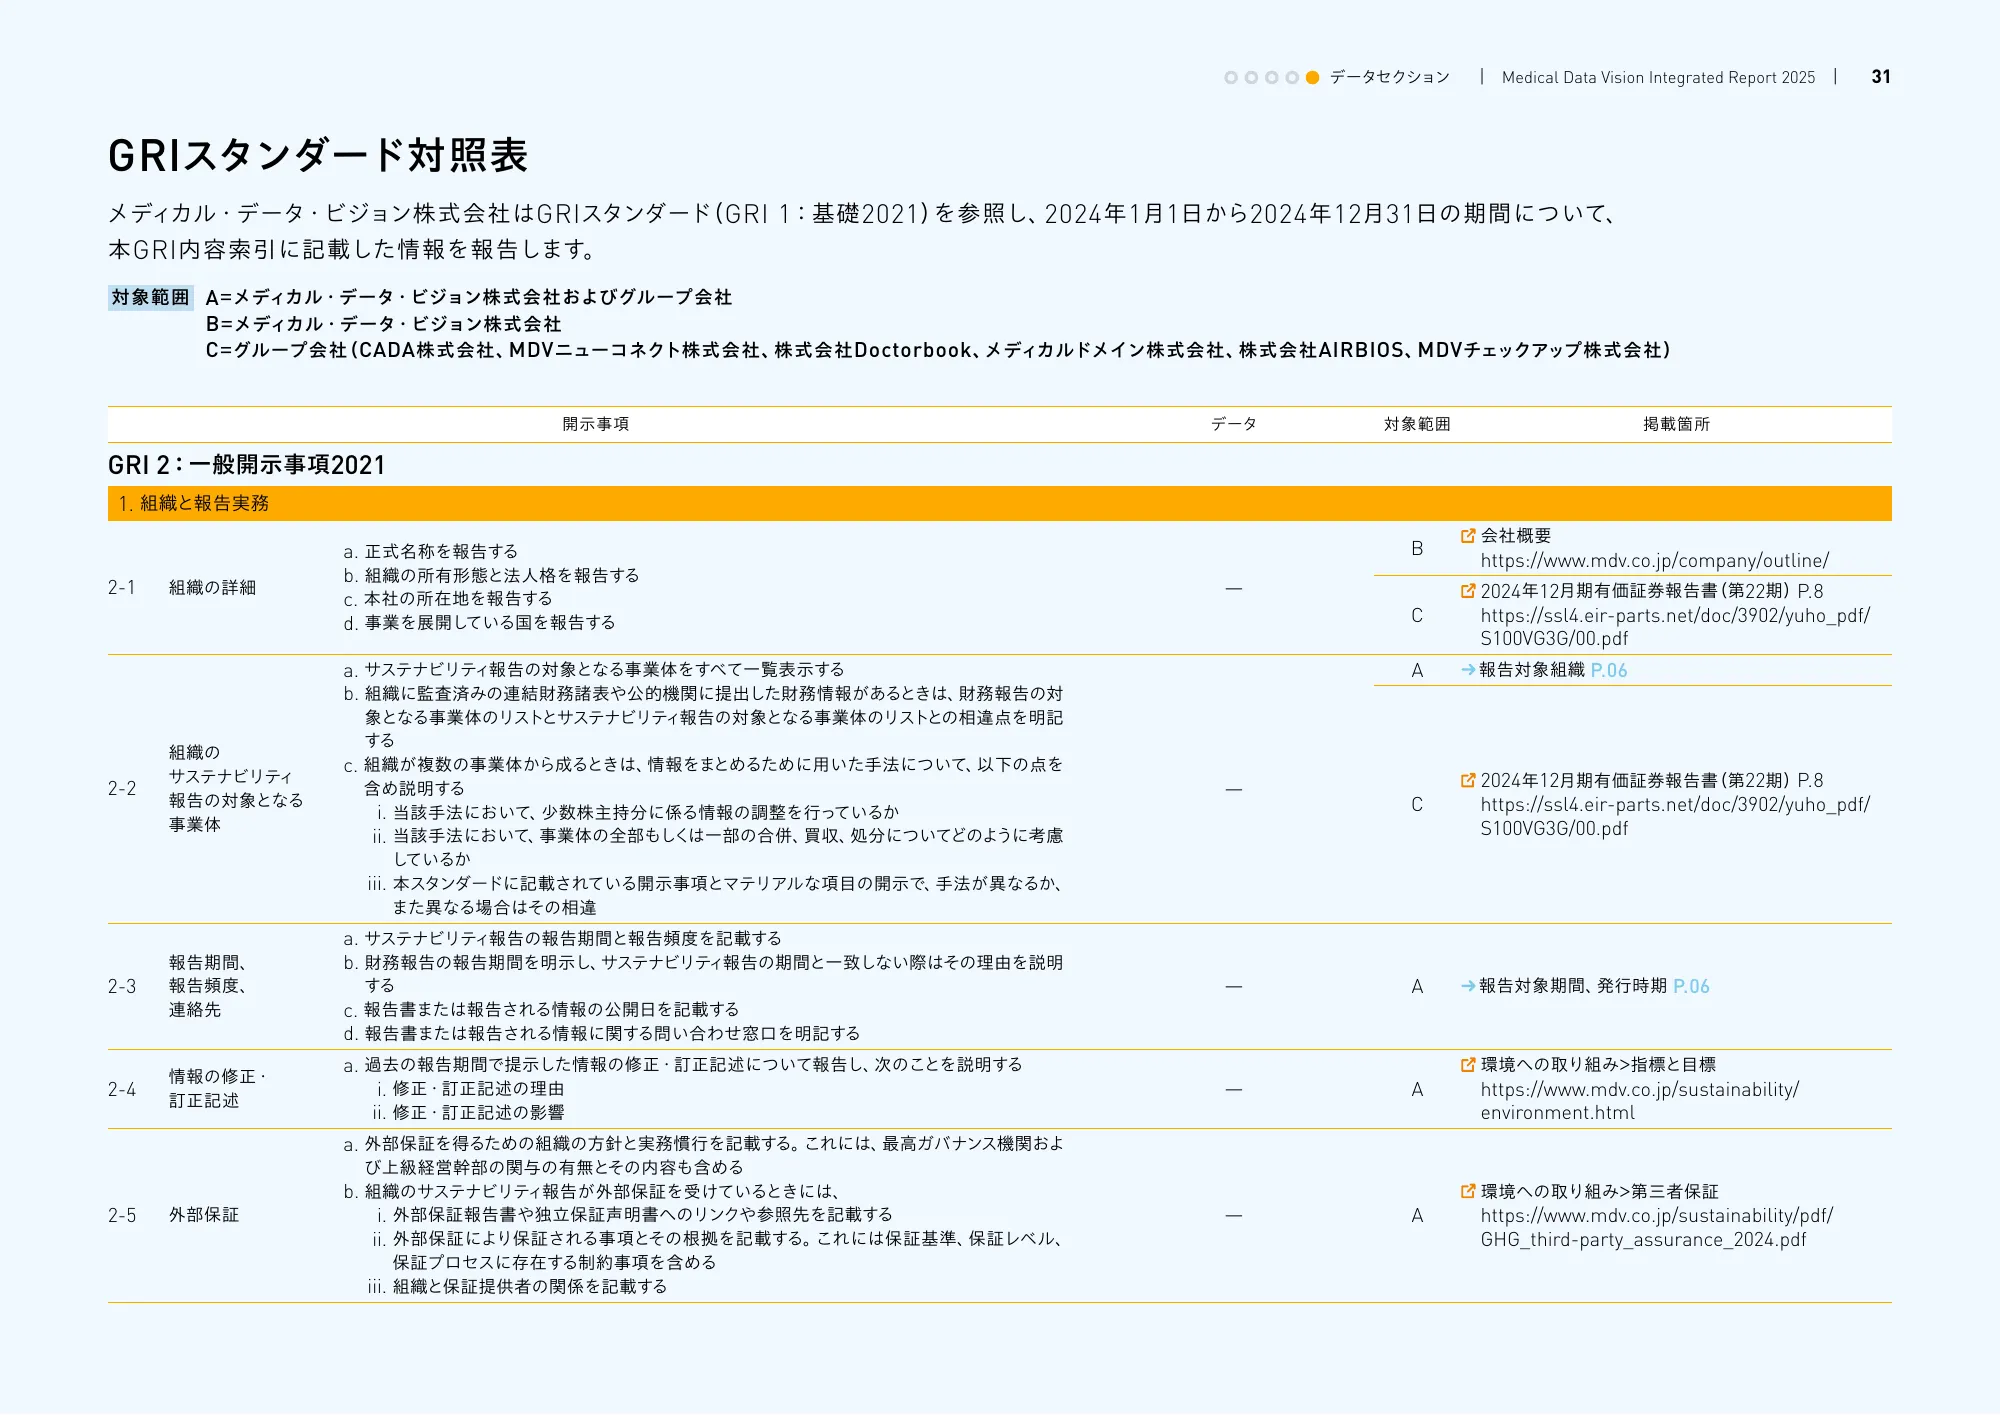Click external link icon beside 会社概要
Image resolution: width=2000 pixels, height=1415 pixels.
1467,536
